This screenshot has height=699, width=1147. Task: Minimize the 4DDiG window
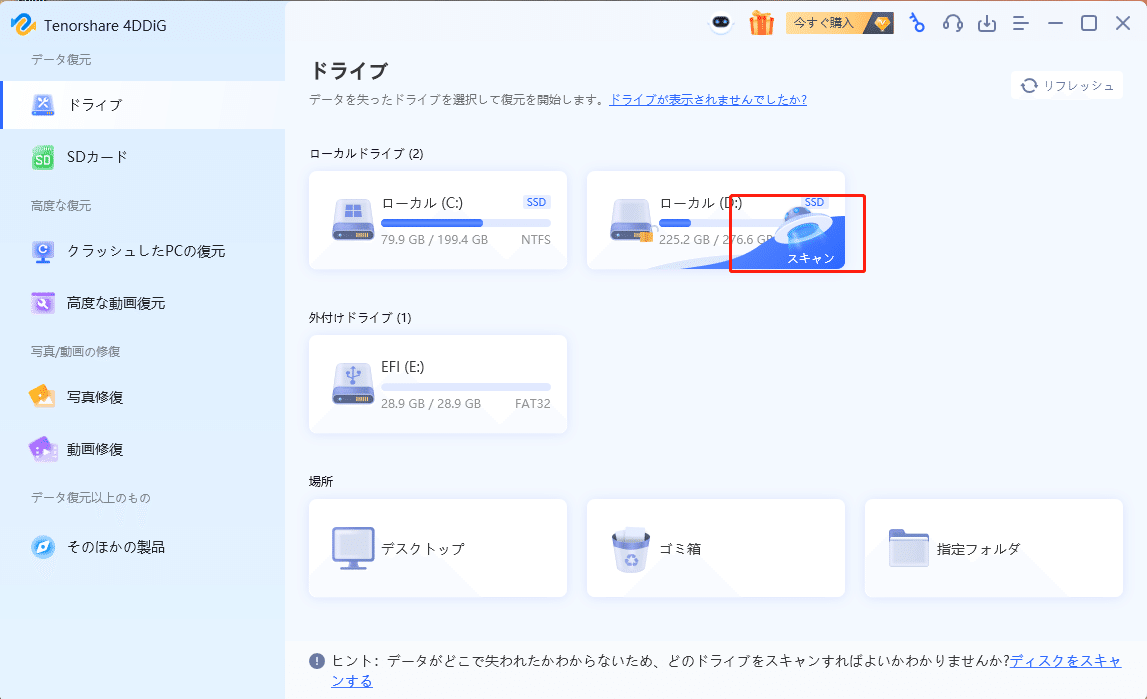[x=1055, y=23]
